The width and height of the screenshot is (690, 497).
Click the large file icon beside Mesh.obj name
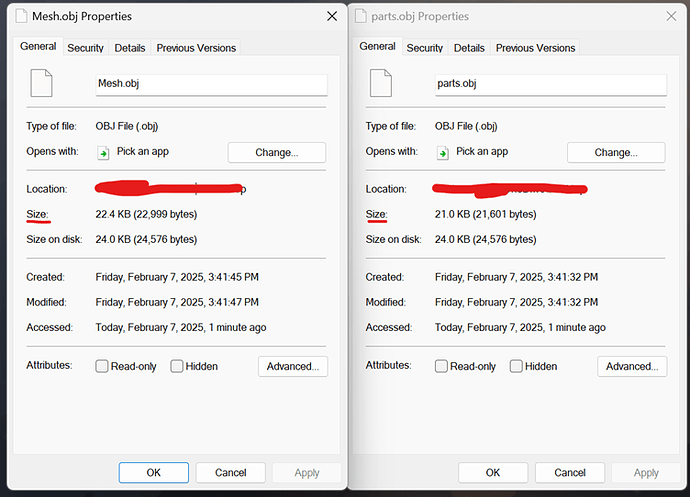[40, 84]
